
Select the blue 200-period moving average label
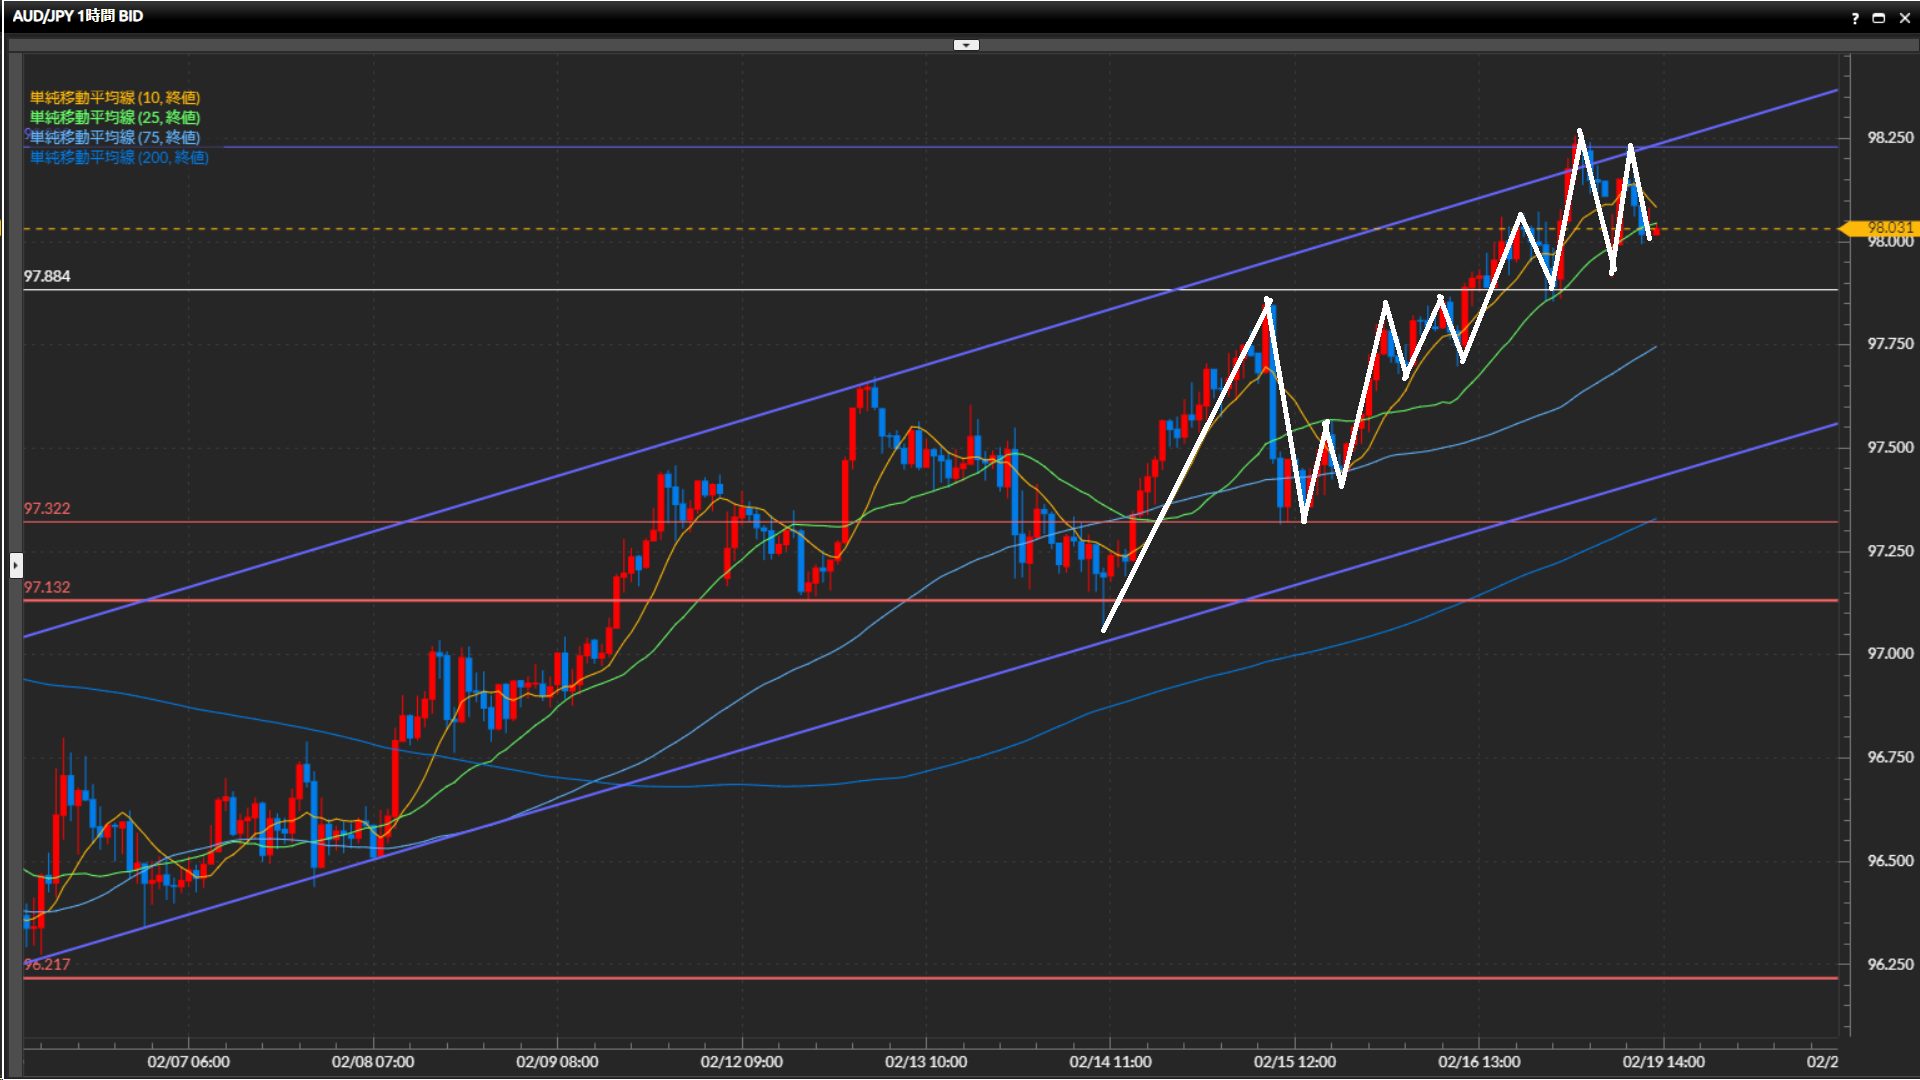tap(119, 157)
